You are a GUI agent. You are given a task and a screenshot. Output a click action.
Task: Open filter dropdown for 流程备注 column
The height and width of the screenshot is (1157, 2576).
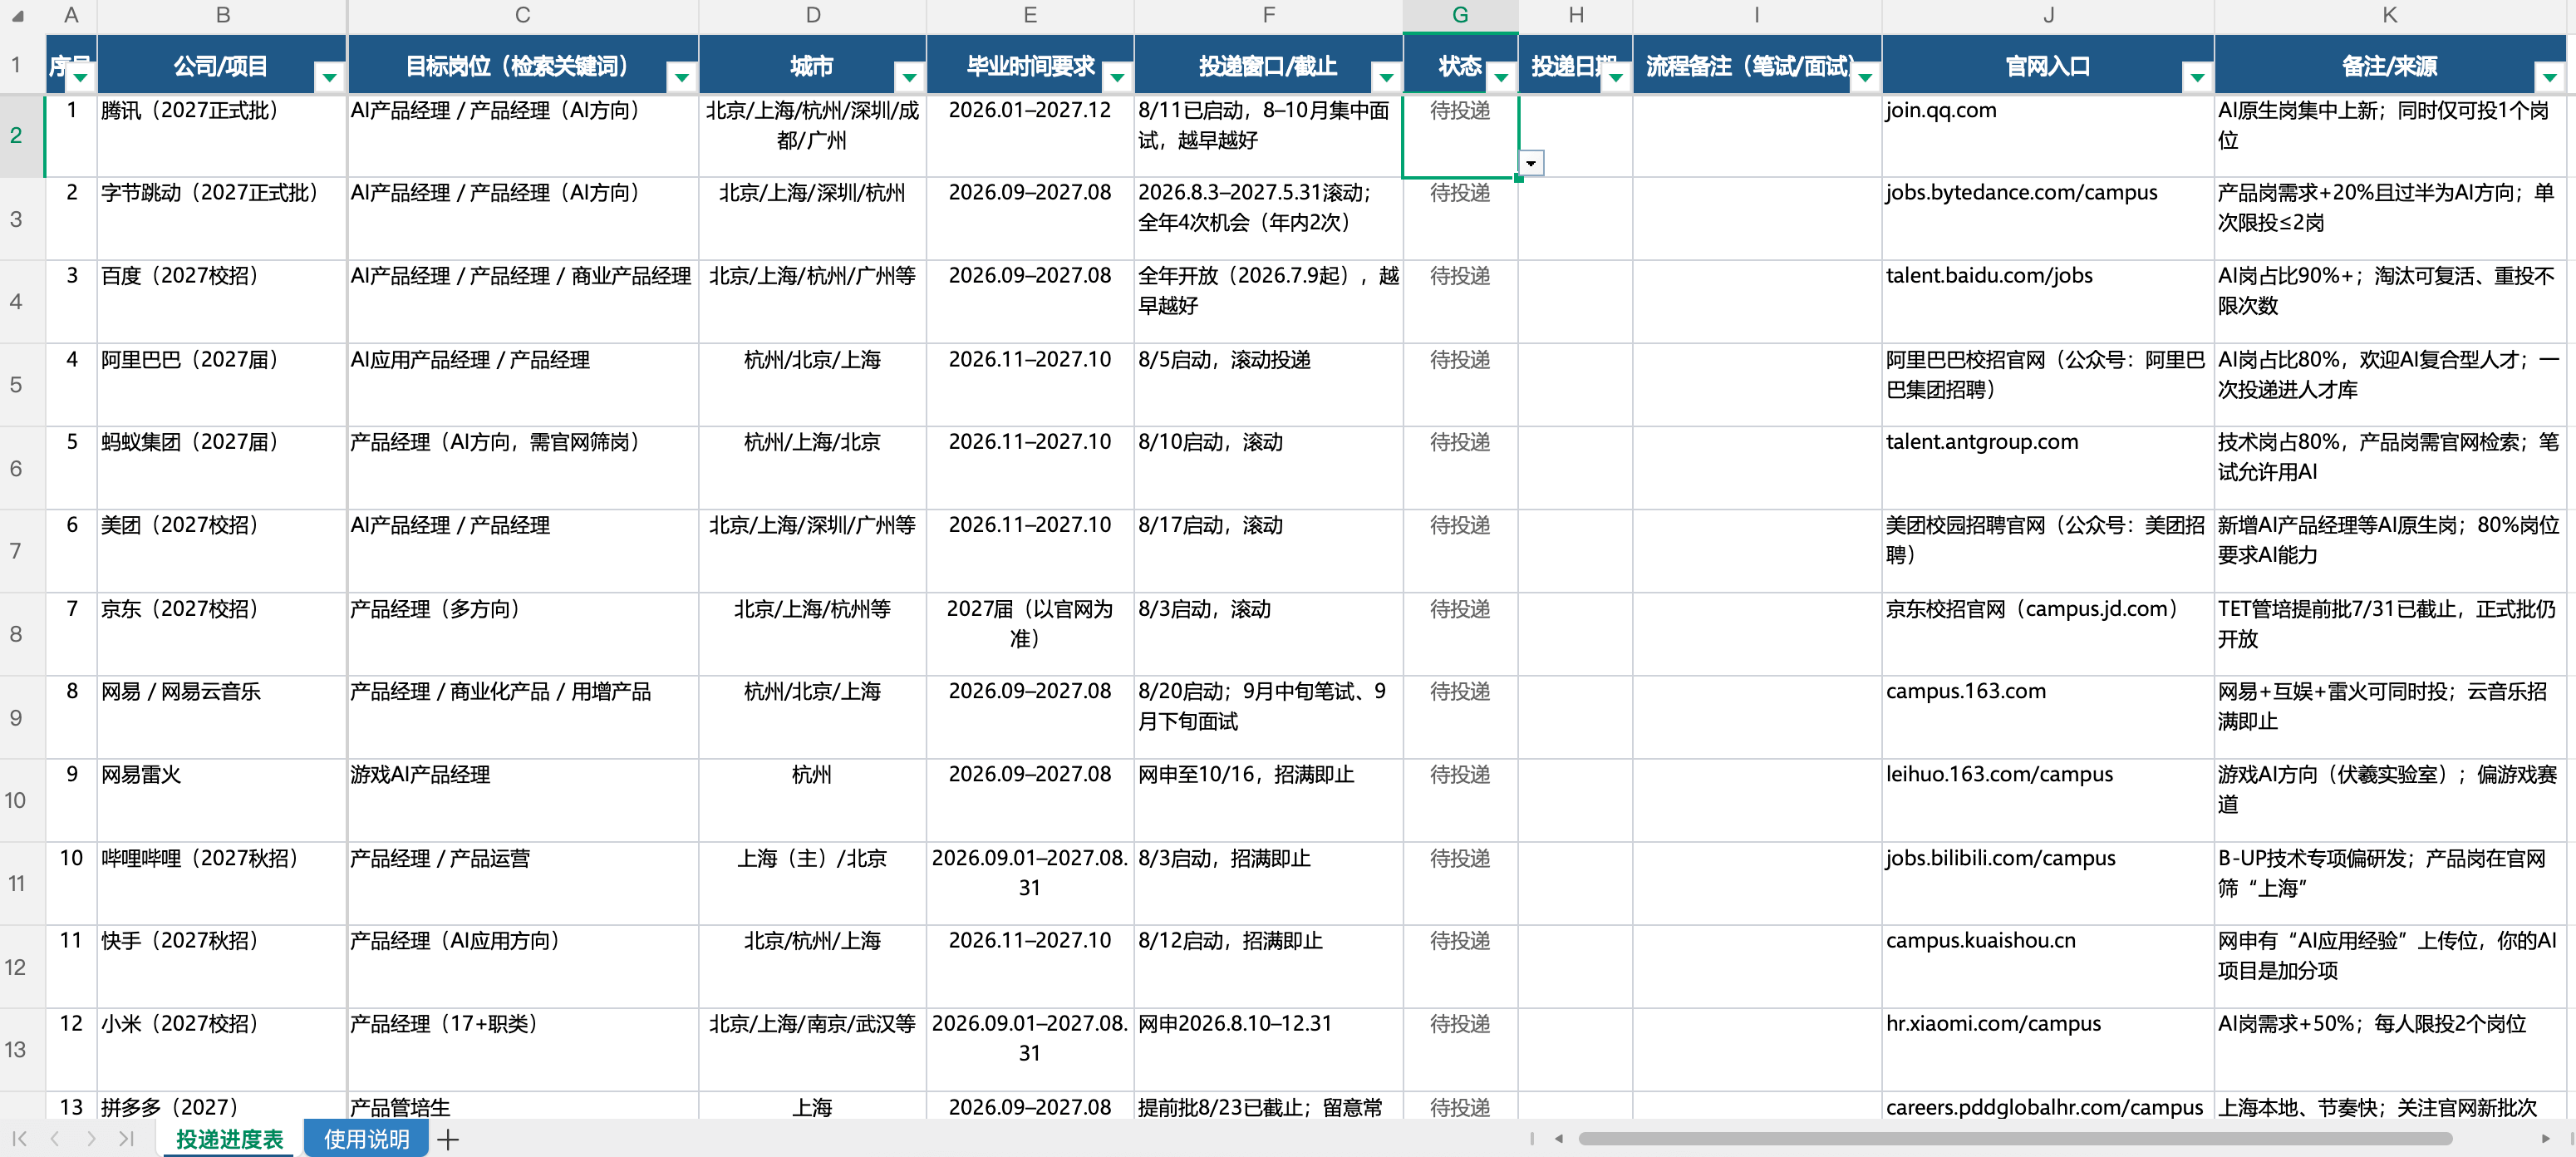point(1866,77)
